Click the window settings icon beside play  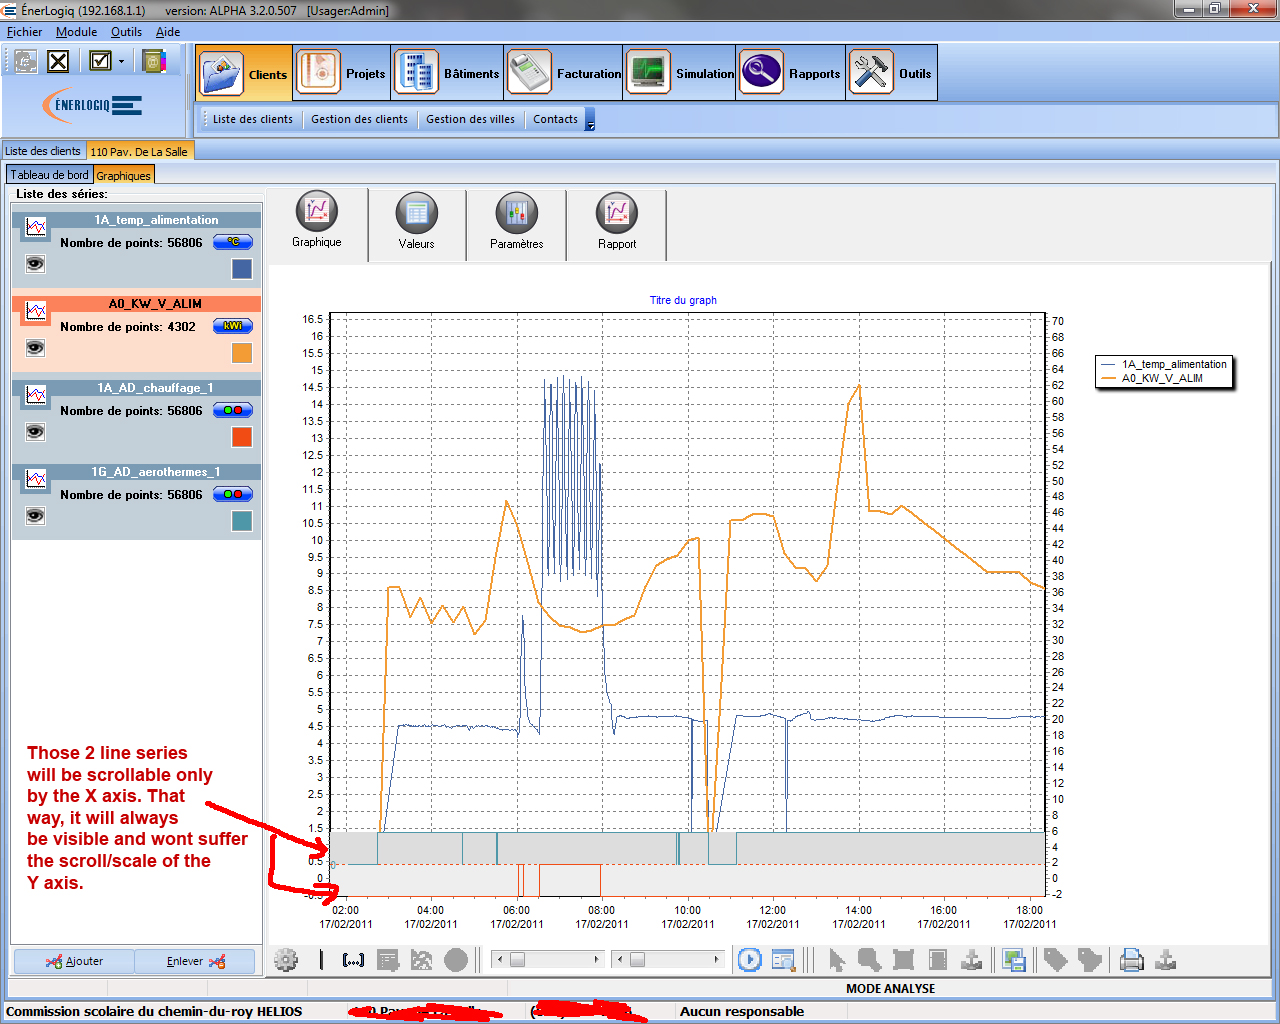783,960
